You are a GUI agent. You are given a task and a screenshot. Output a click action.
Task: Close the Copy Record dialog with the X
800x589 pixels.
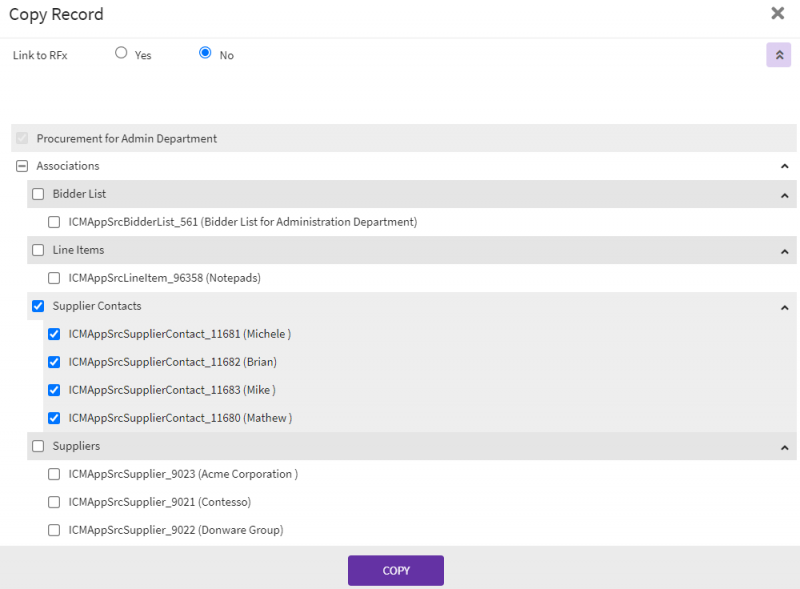coord(777,14)
